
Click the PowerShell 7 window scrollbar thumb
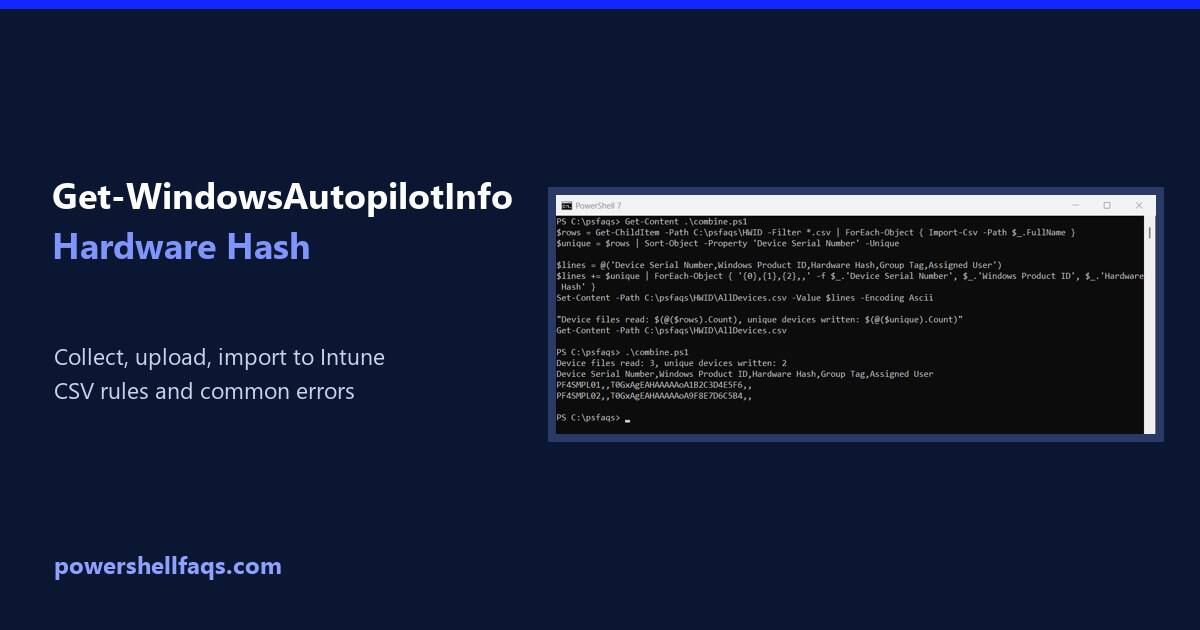click(x=1149, y=232)
